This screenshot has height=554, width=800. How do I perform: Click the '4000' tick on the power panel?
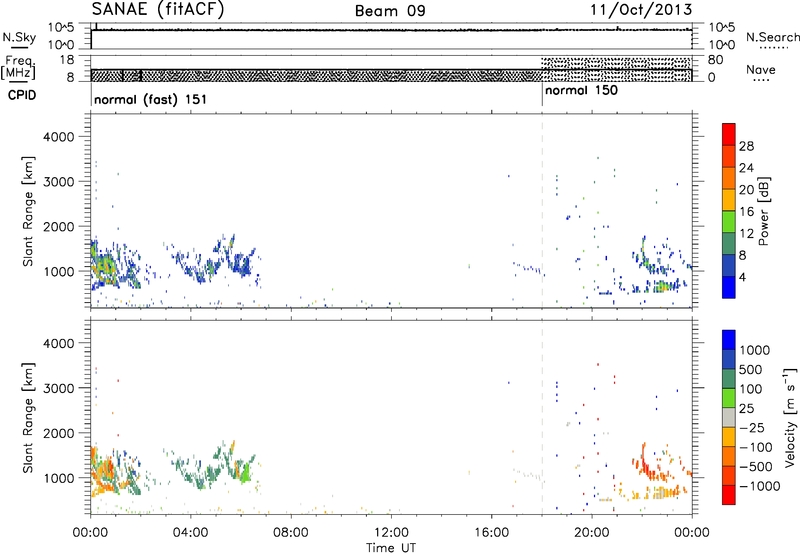point(58,137)
